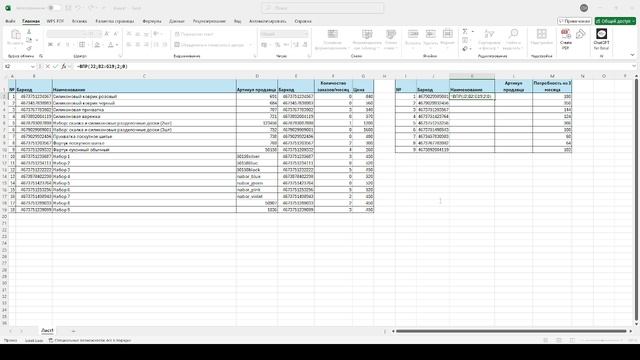The height and width of the screenshot is (360, 640).
Task: Expand the AutoSum dropdown arrow
Action: pyautogui.click(x=473, y=31)
